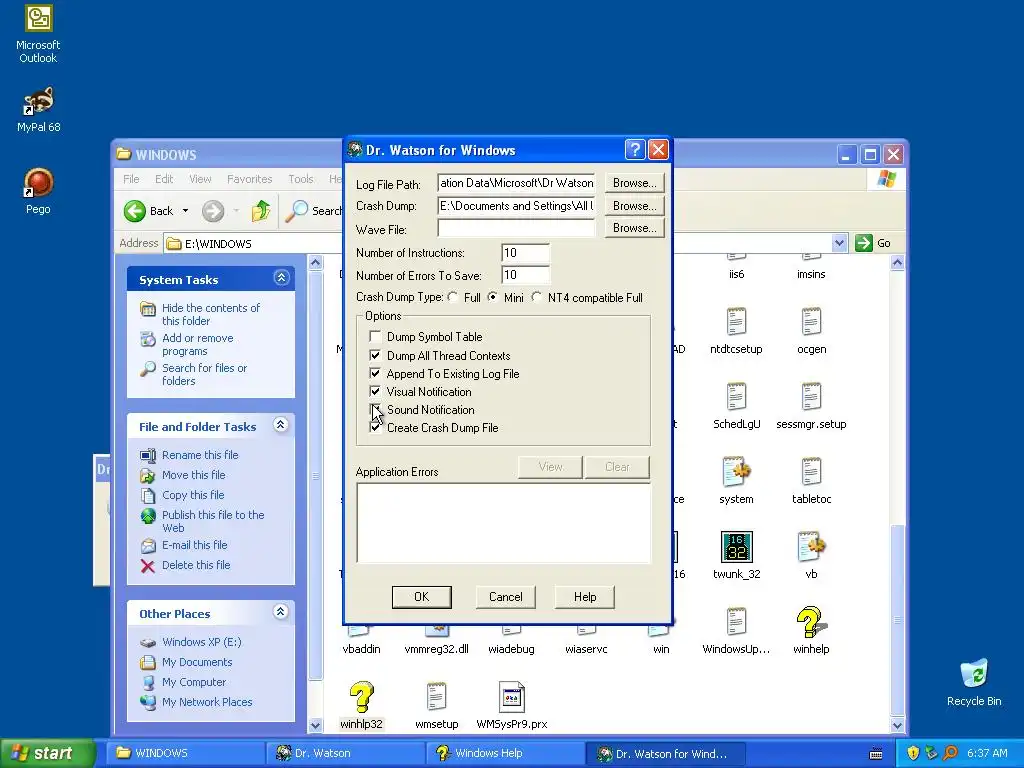The image size is (1024, 768).
Task: Switch to Windows Help taskbar item
Action: pyautogui.click(x=505, y=753)
